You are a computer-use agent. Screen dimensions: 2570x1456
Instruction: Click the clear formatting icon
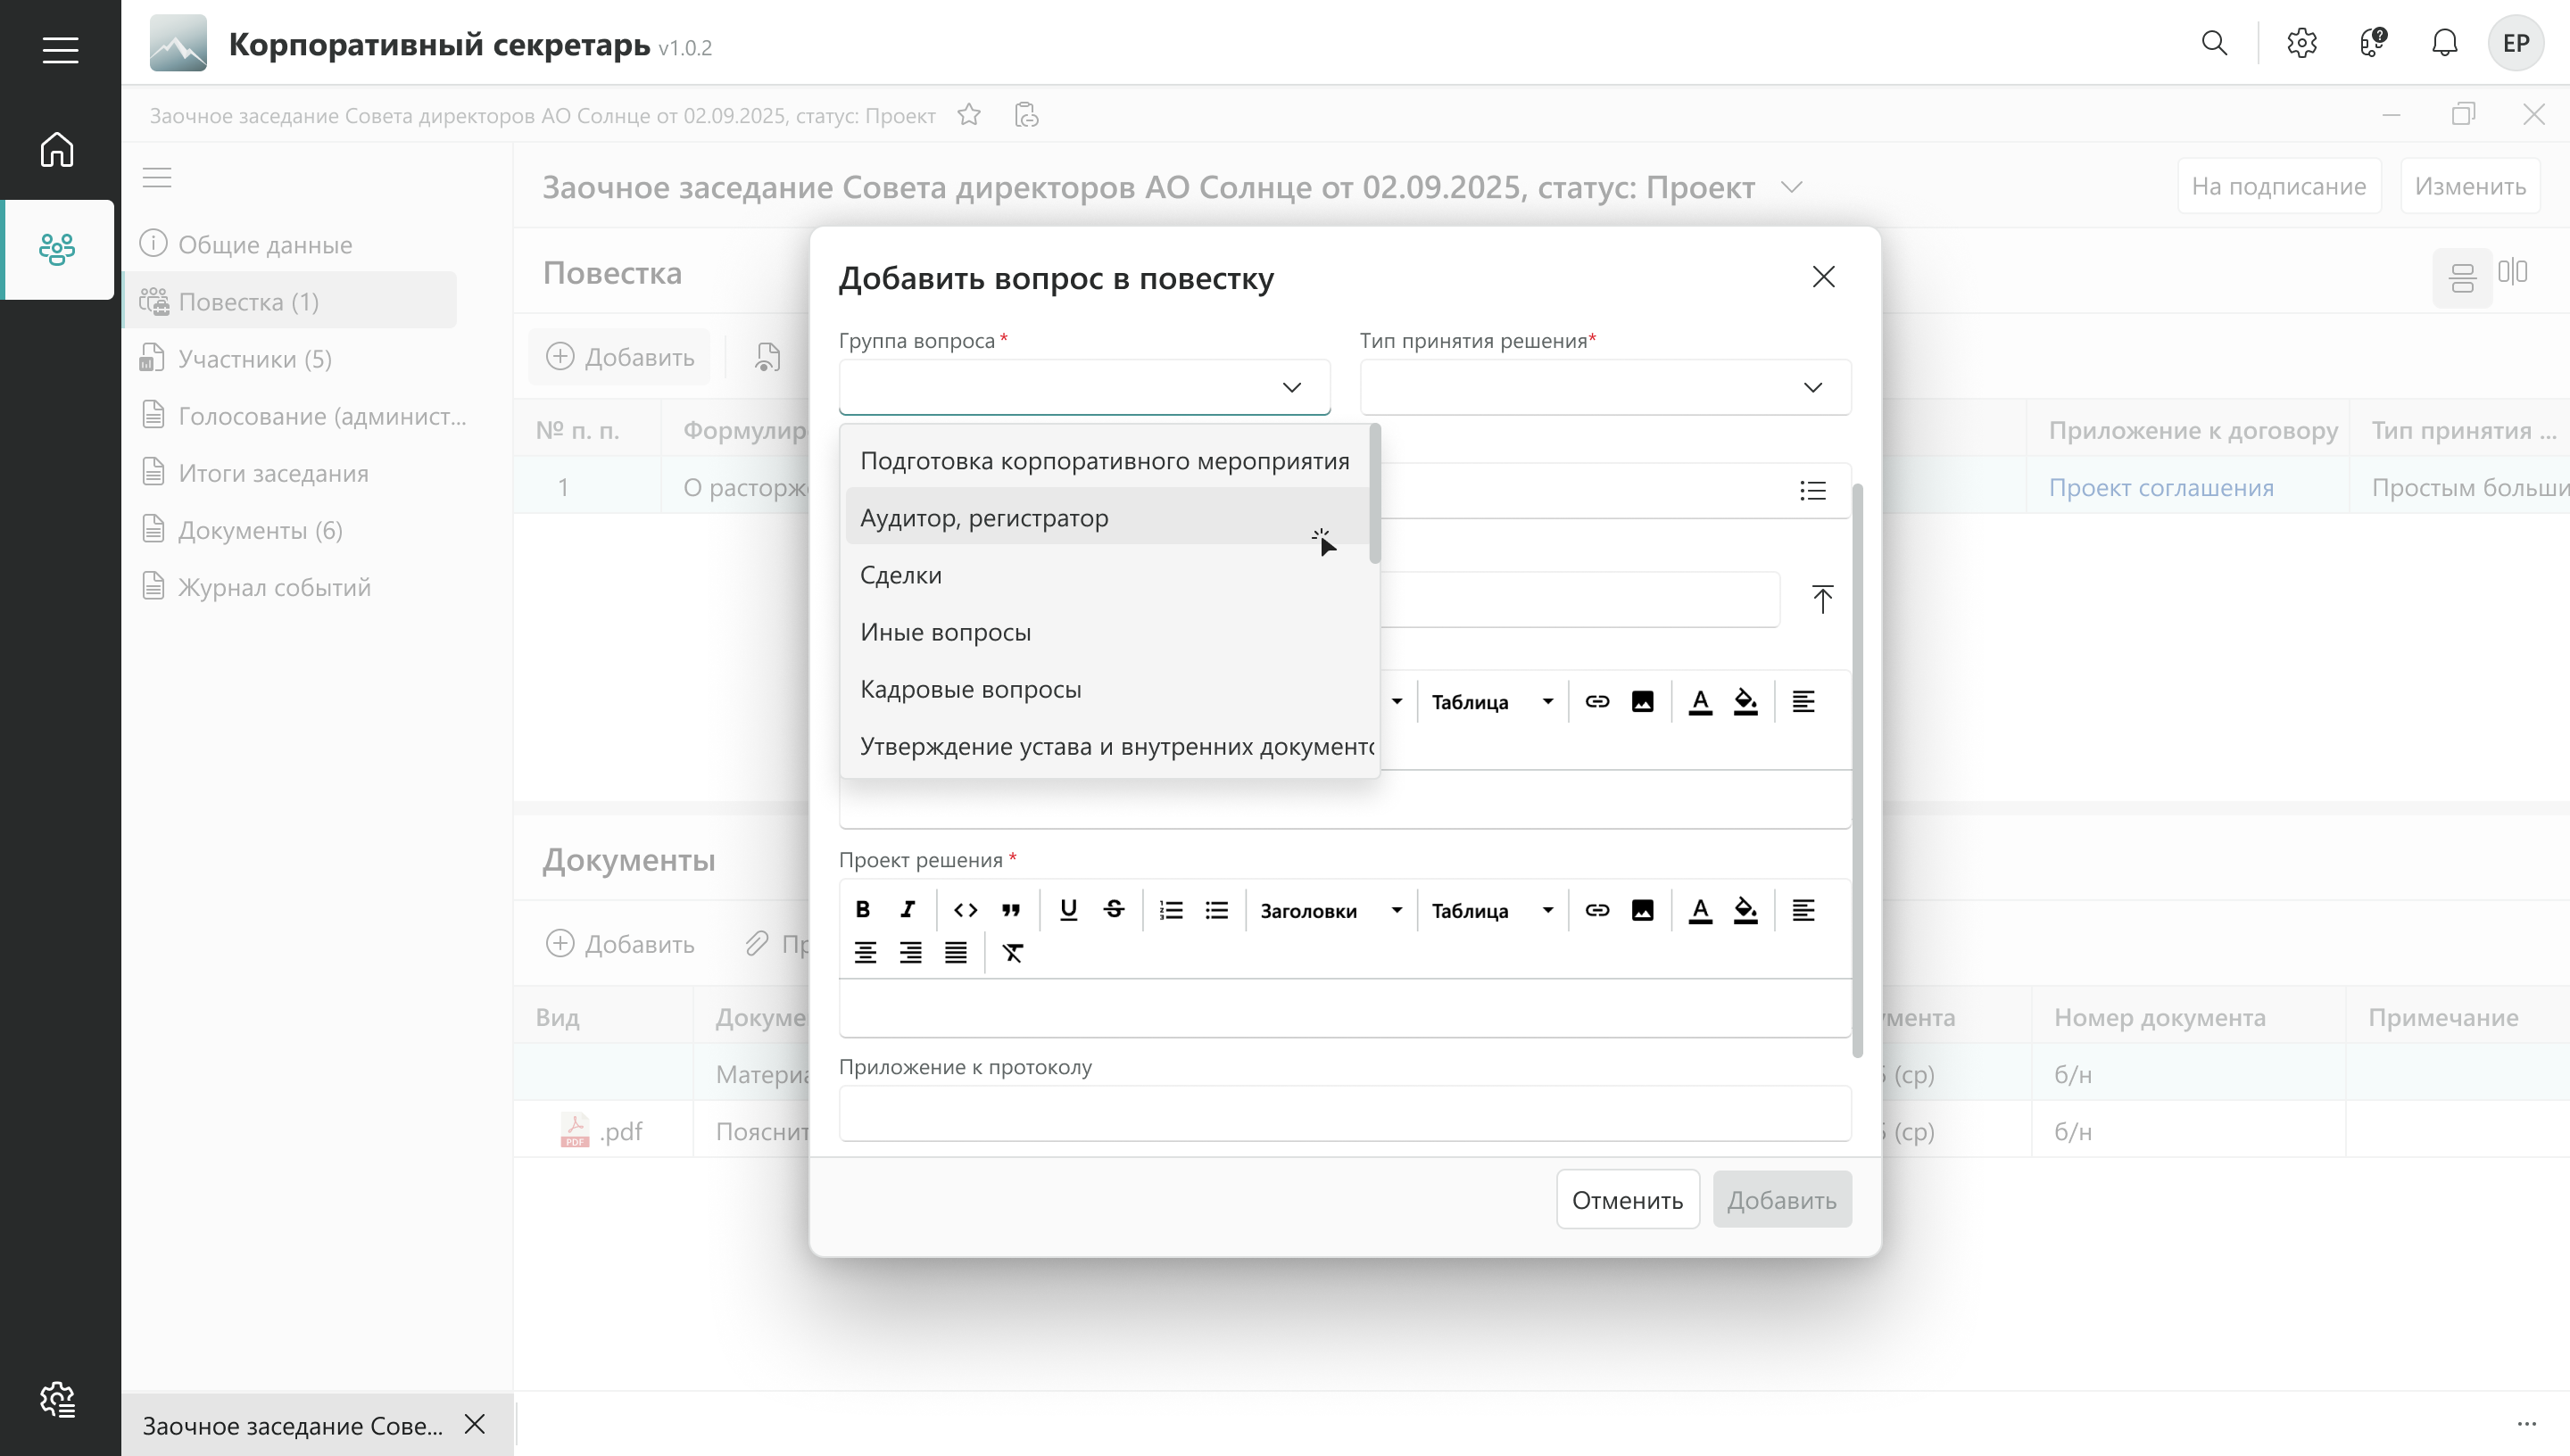(x=1012, y=953)
